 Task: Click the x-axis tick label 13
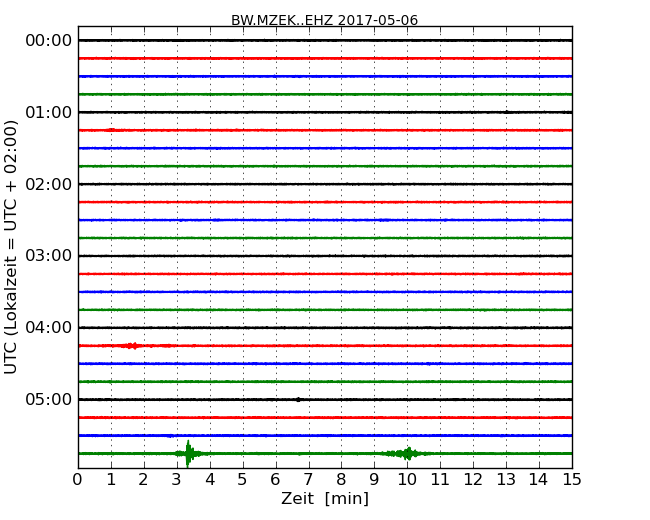click(505, 480)
